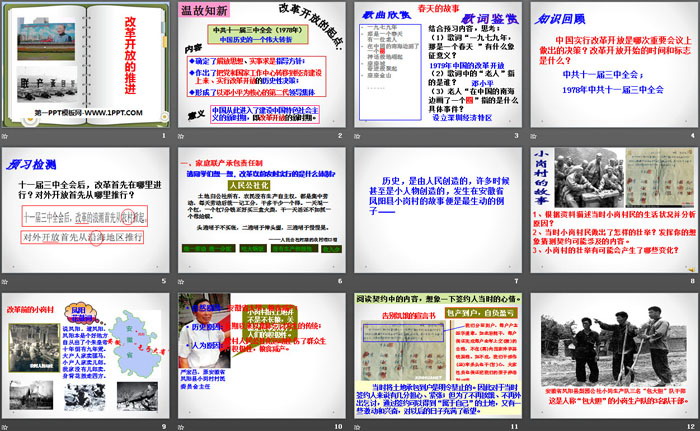700x431 pixels.
Task: Click animation star icon under slide 9
Action: coord(5,427)
